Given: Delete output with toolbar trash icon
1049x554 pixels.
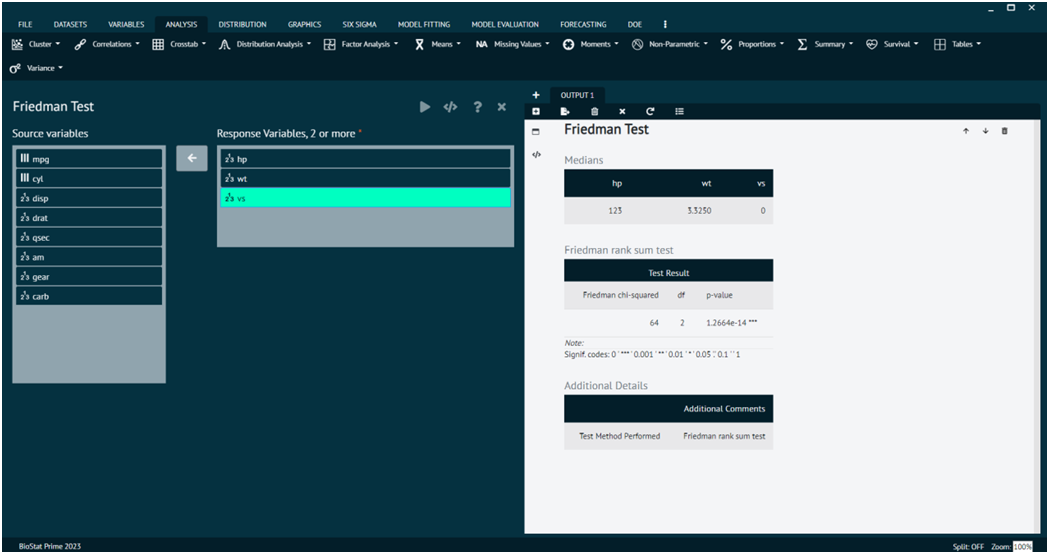Looking at the screenshot, I should click(x=595, y=112).
